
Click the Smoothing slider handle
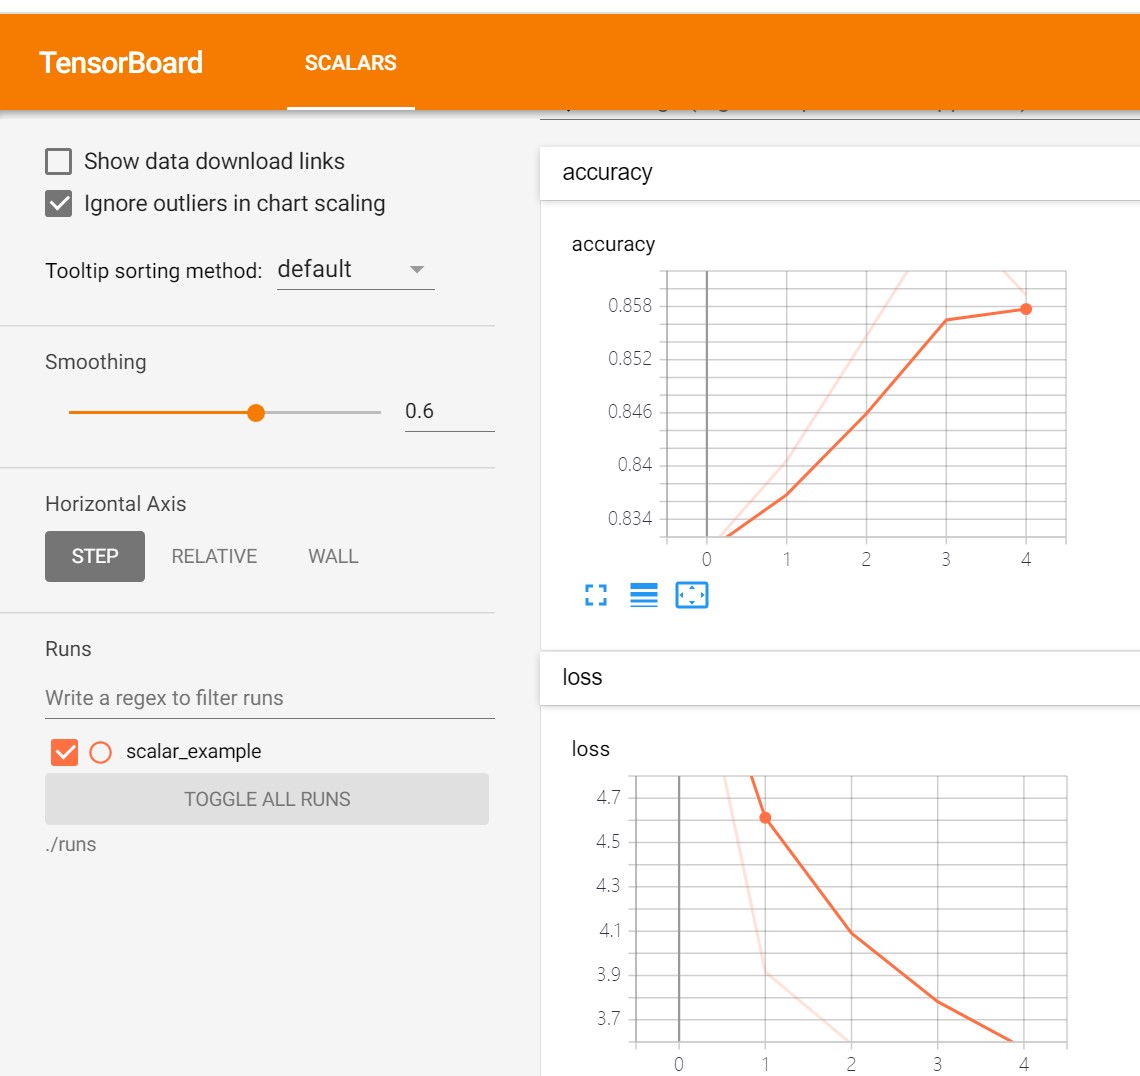coord(255,413)
